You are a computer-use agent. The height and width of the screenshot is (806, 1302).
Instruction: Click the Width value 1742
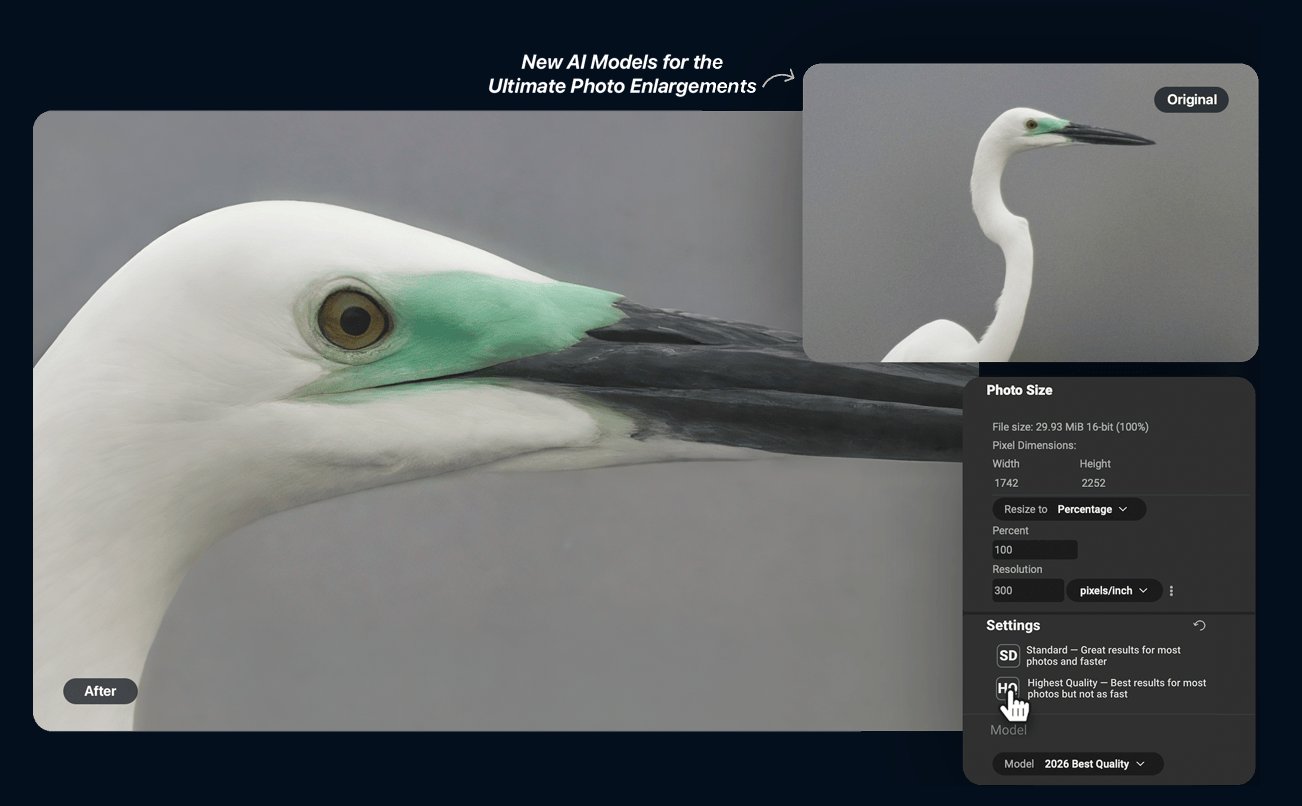(1006, 483)
